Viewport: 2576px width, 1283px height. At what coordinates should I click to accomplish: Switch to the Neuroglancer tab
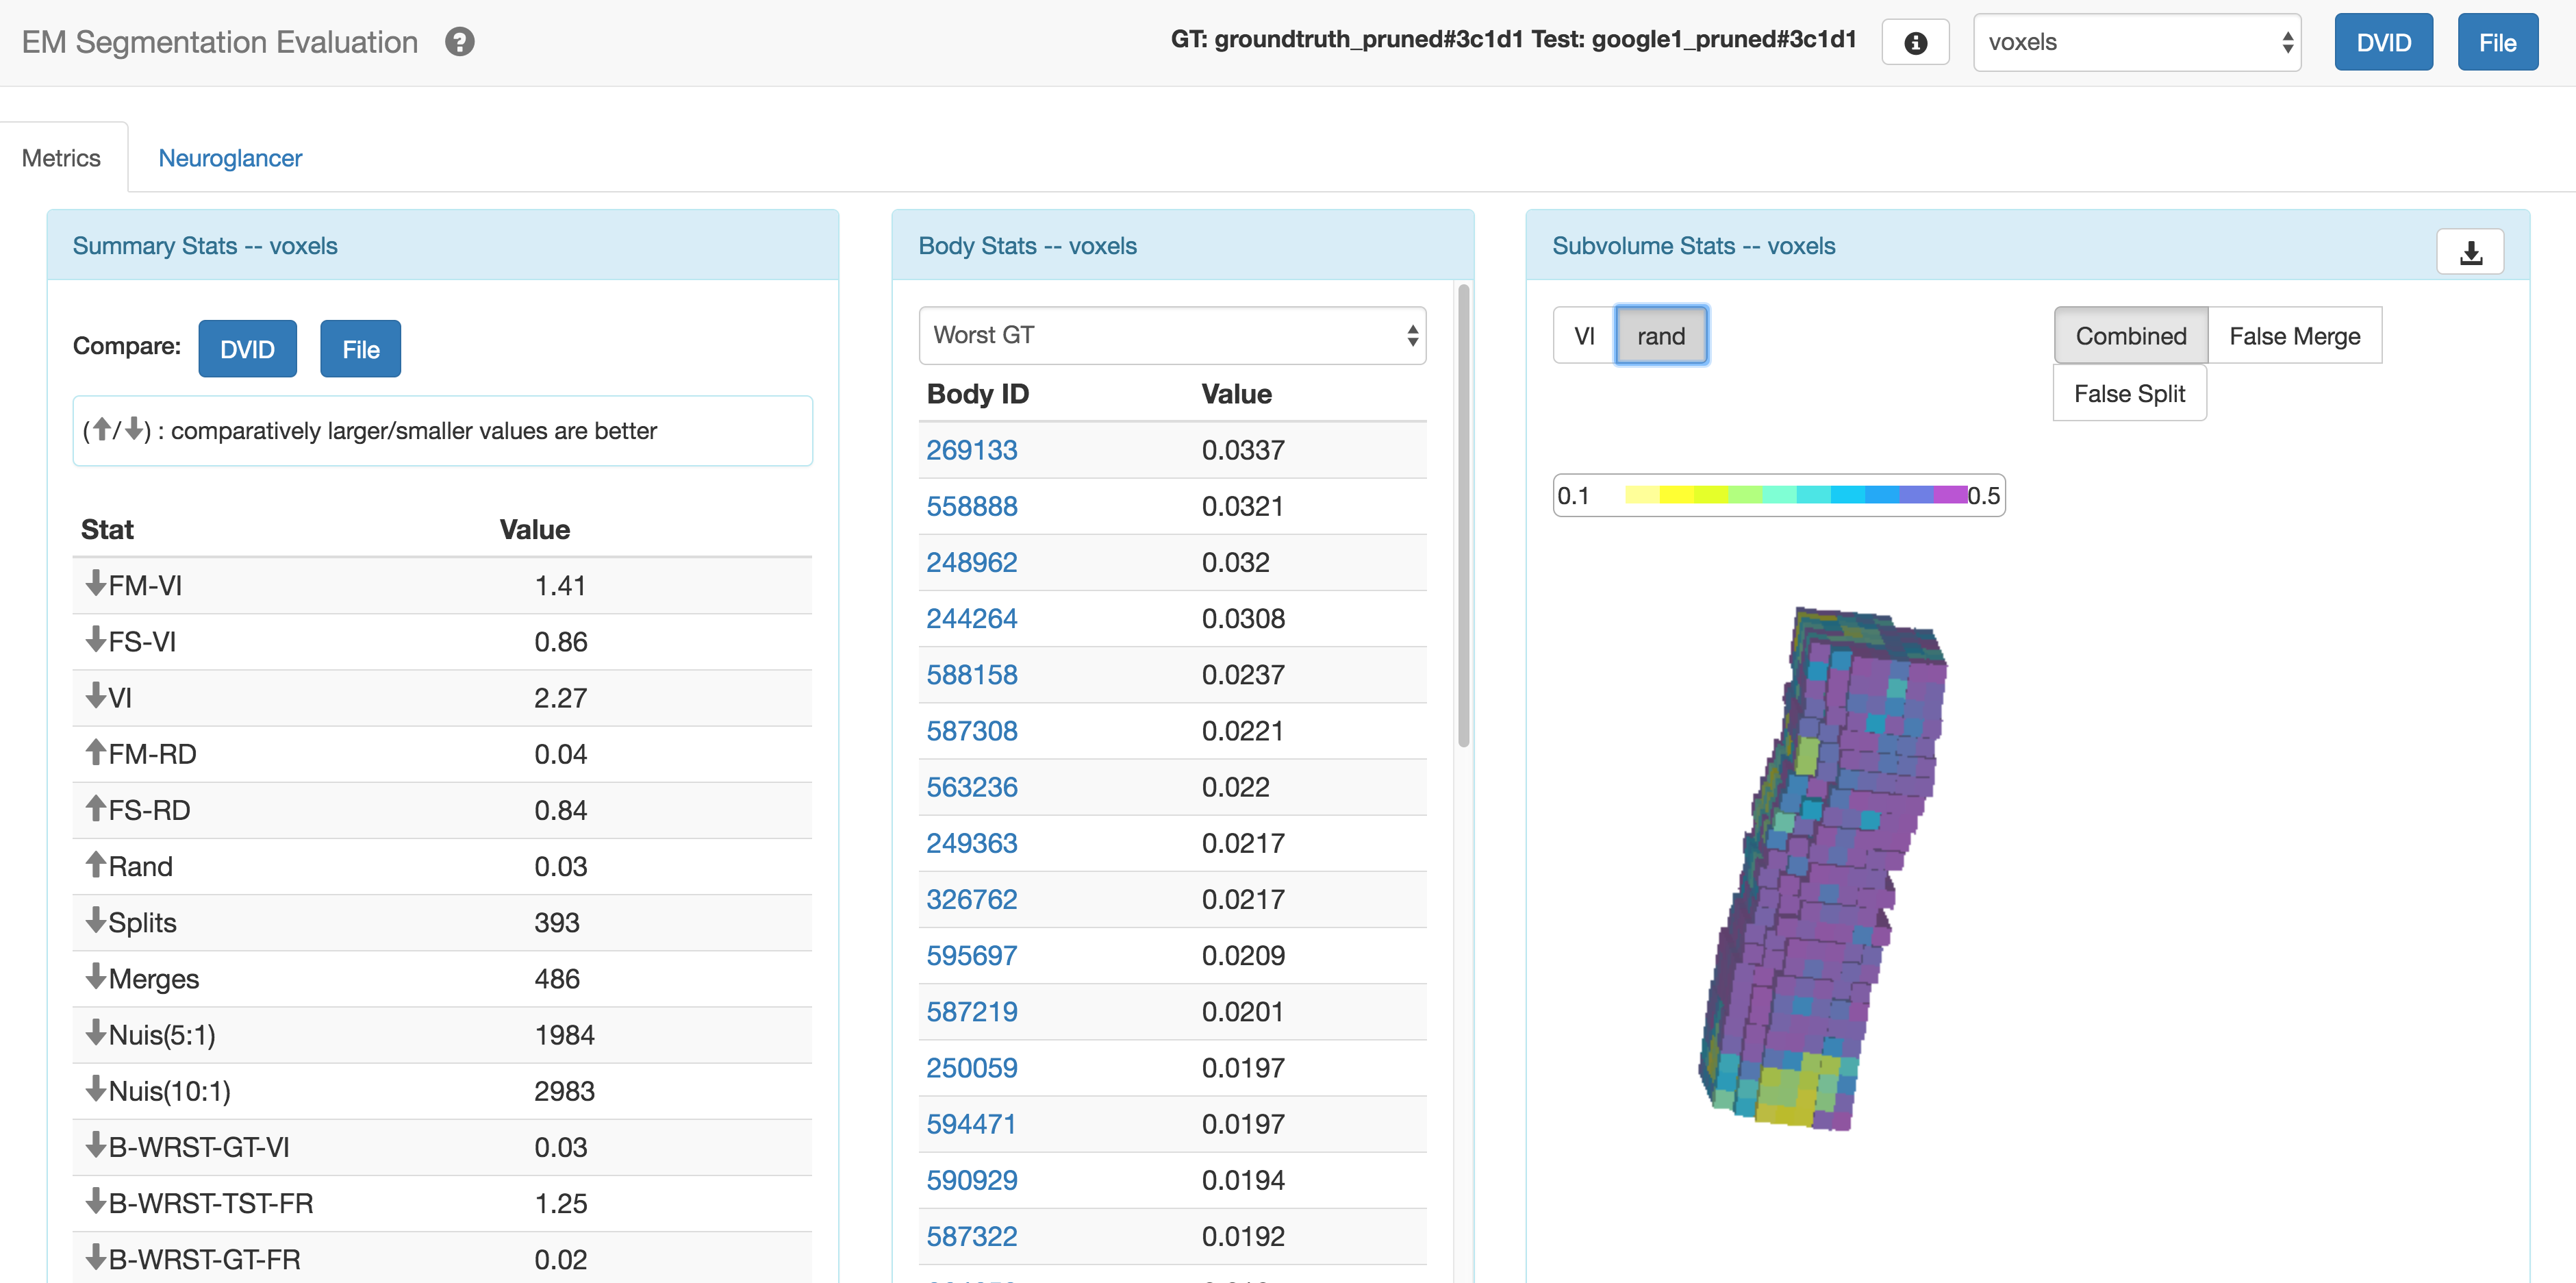coord(230,158)
